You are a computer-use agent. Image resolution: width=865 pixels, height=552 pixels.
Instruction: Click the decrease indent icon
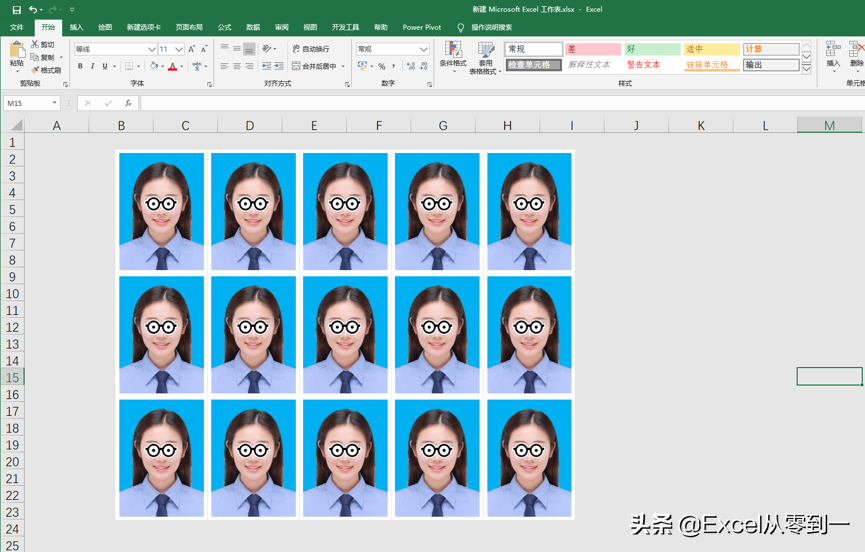[266, 66]
